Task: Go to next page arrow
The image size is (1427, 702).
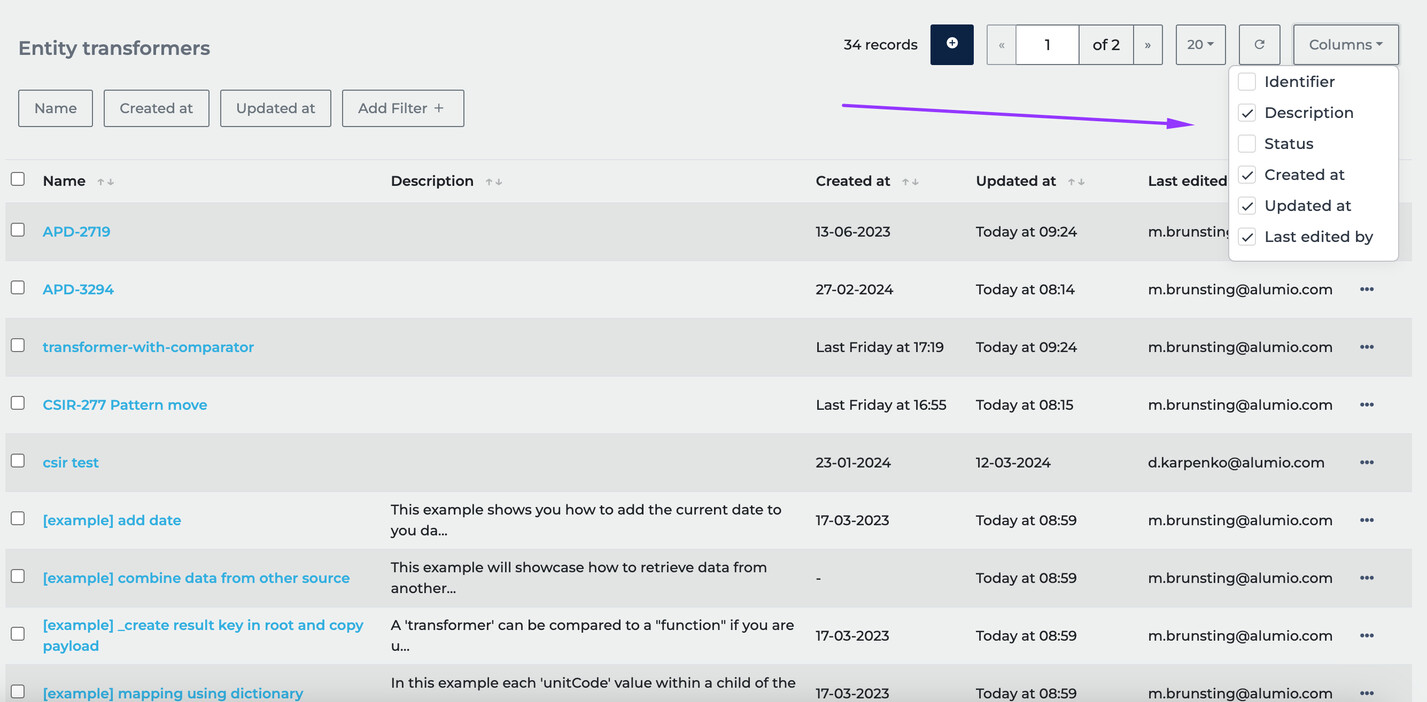Action: 1147,45
